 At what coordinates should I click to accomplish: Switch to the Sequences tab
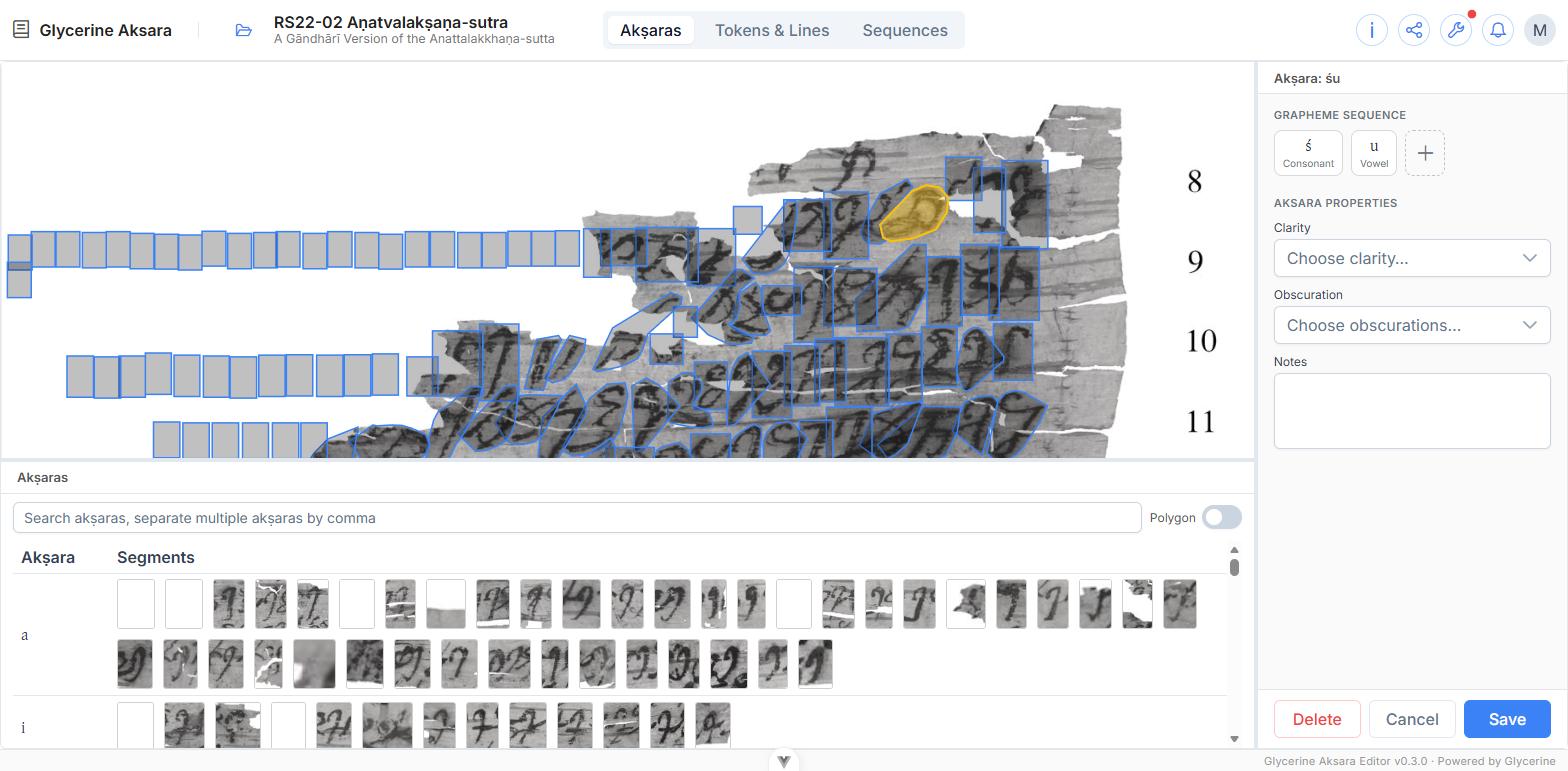click(x=905, y=30)
